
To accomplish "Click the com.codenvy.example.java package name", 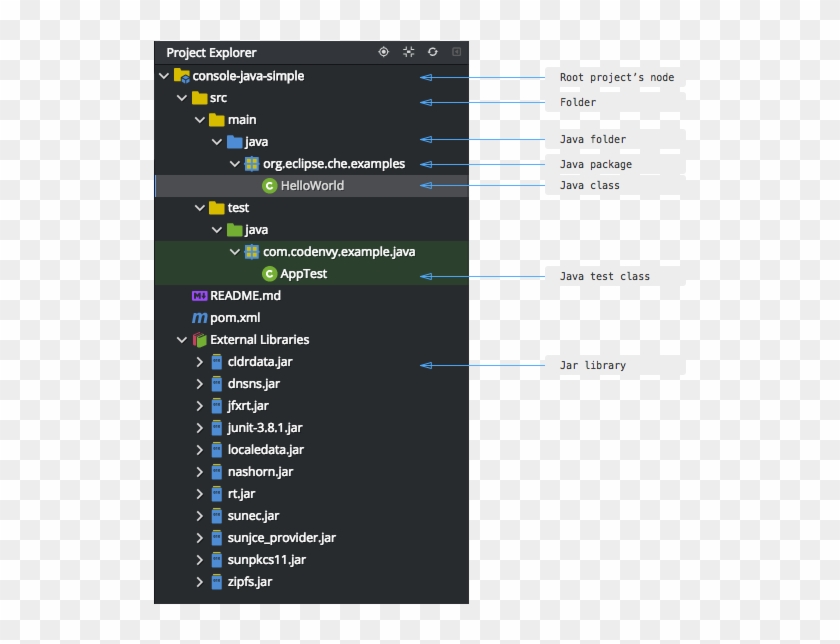I will [339, 252].
